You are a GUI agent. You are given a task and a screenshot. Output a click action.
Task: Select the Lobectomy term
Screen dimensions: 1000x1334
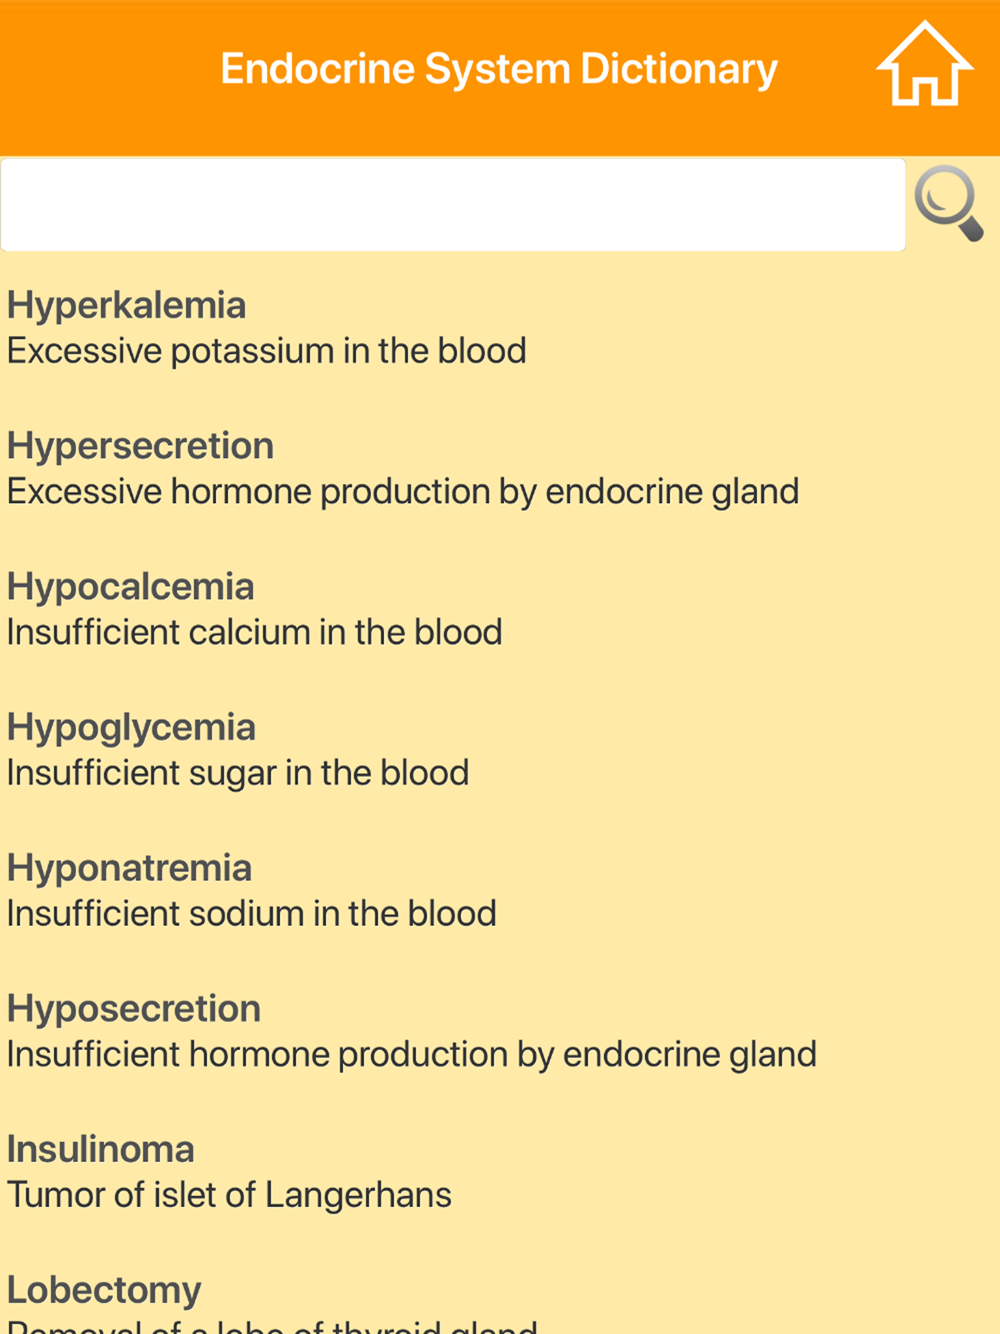[104, 1291]
